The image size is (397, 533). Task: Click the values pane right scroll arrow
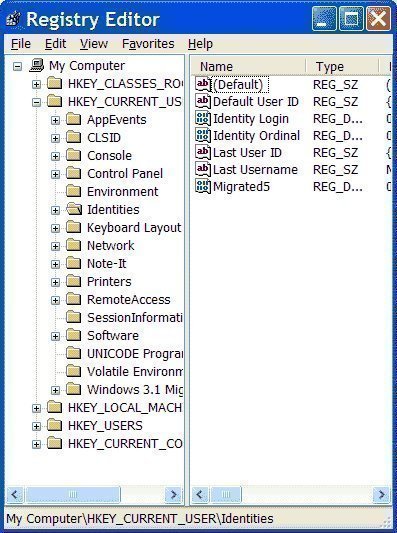point(381,494)
